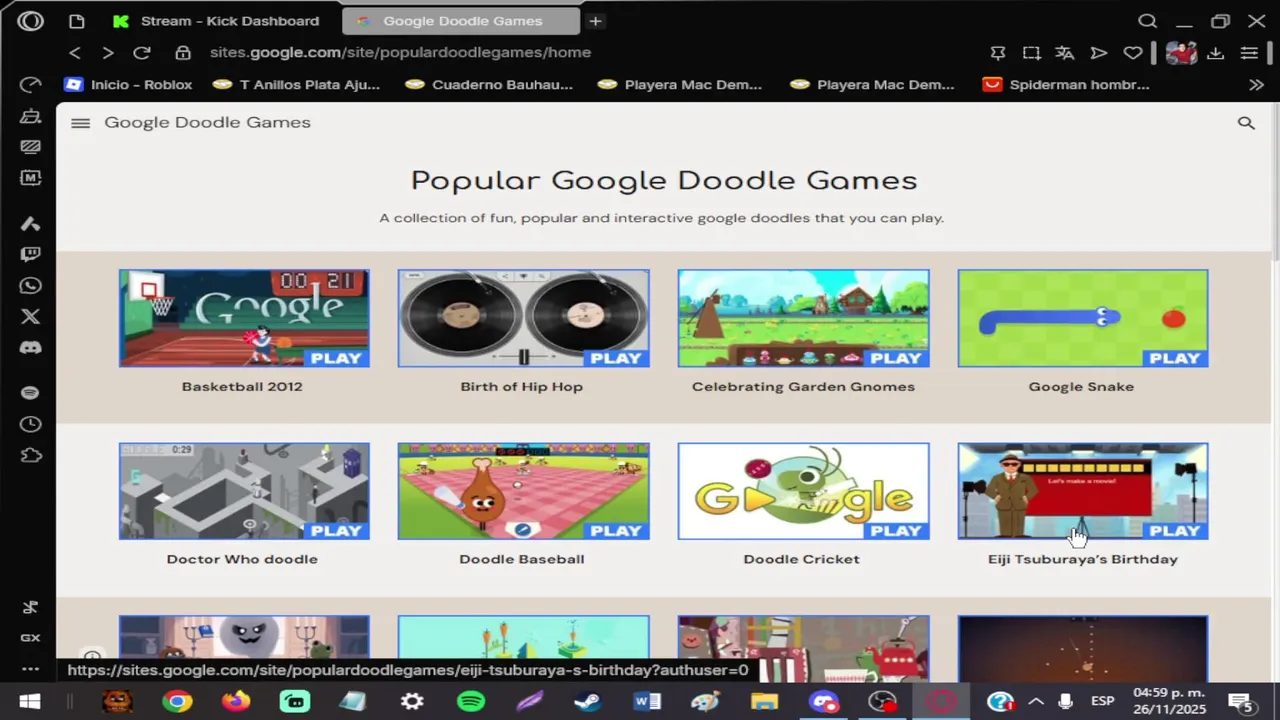Select the Google Doodle Games tab
This screenshot has height=720, width=1280.
pos(461,21)
